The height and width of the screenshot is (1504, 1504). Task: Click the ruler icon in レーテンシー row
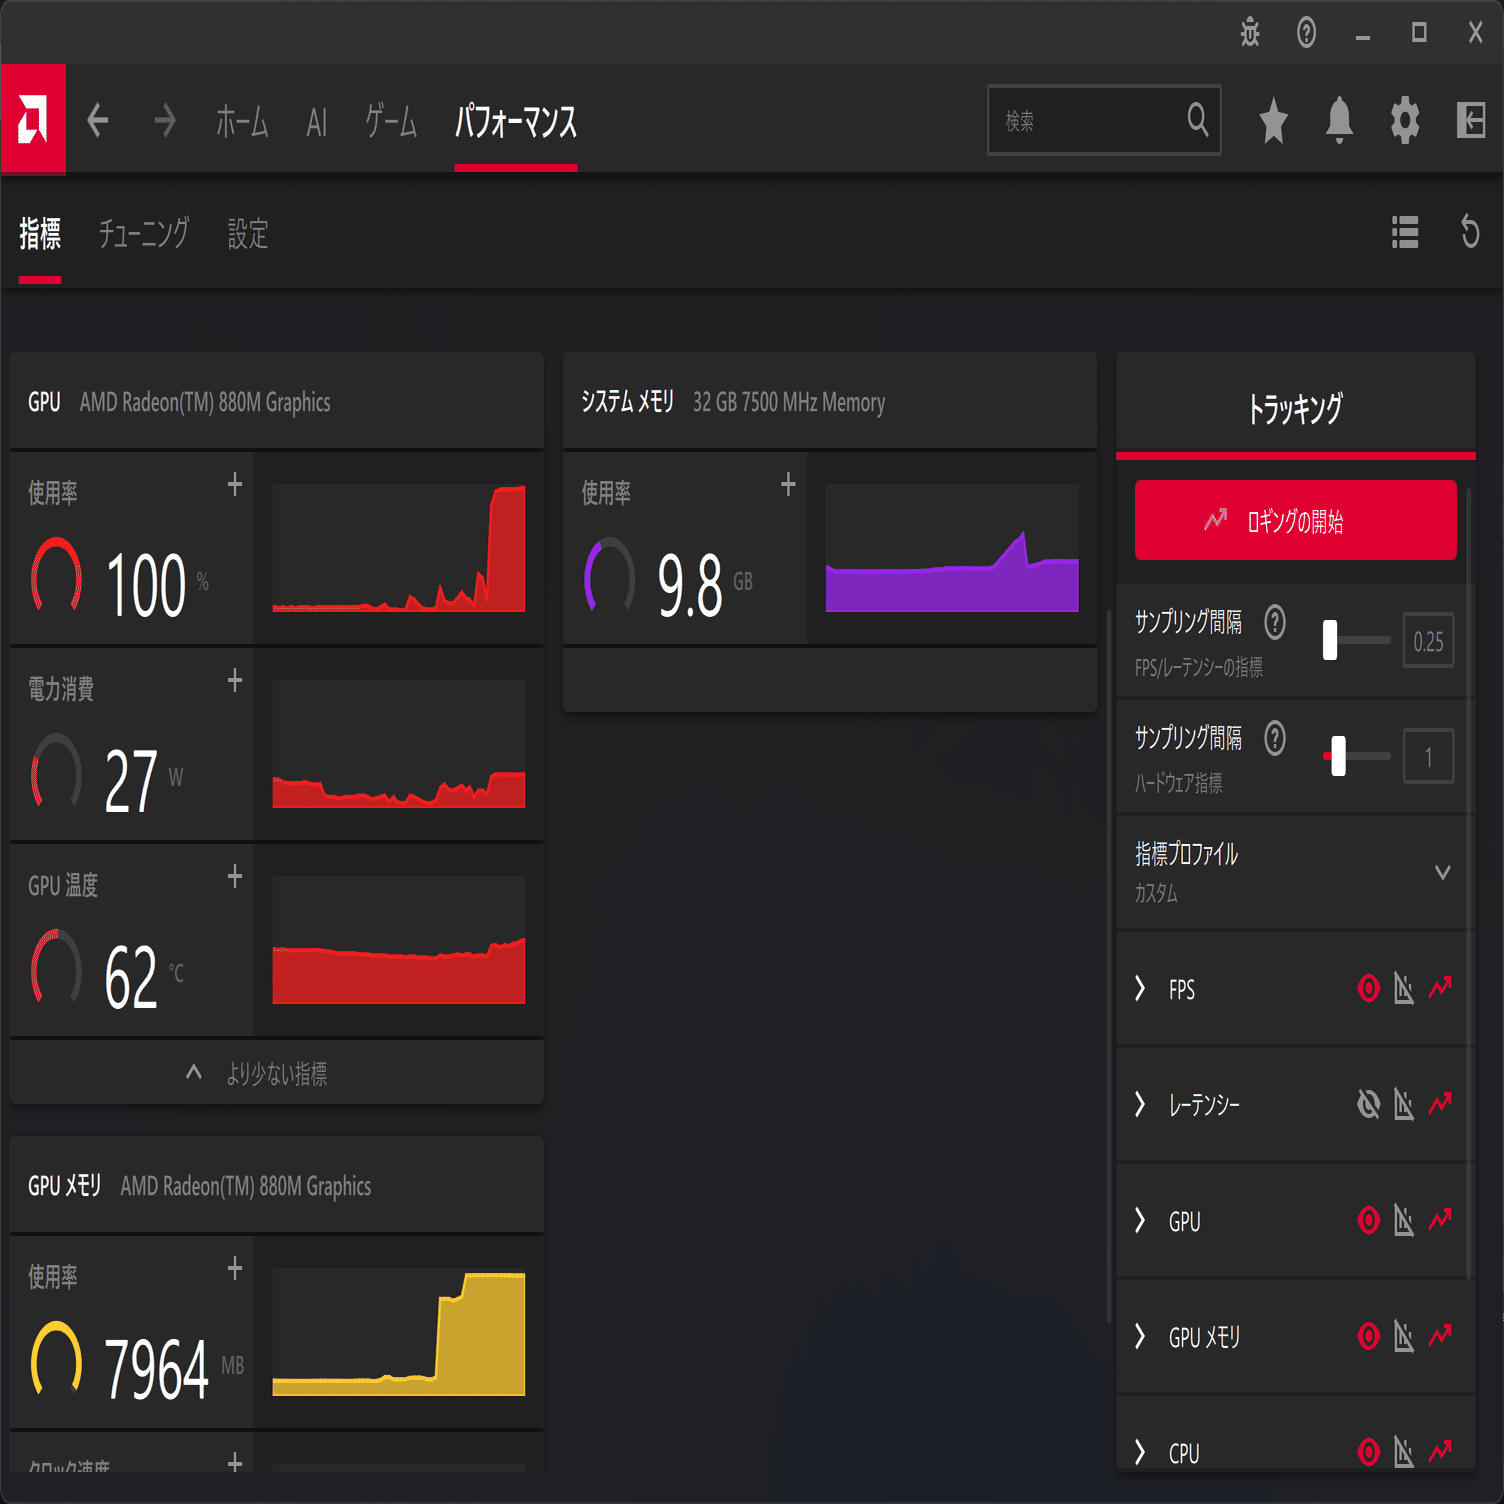click(x=1404, y=1105)
